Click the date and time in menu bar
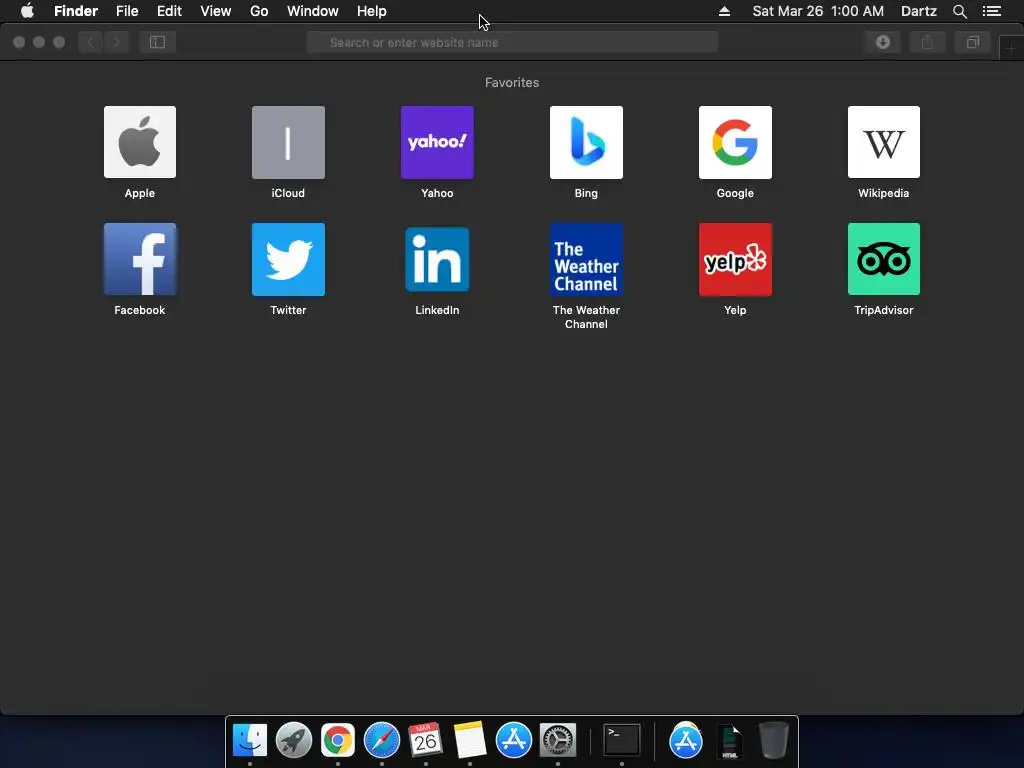 pyautogui.click(x=818, y=11)
